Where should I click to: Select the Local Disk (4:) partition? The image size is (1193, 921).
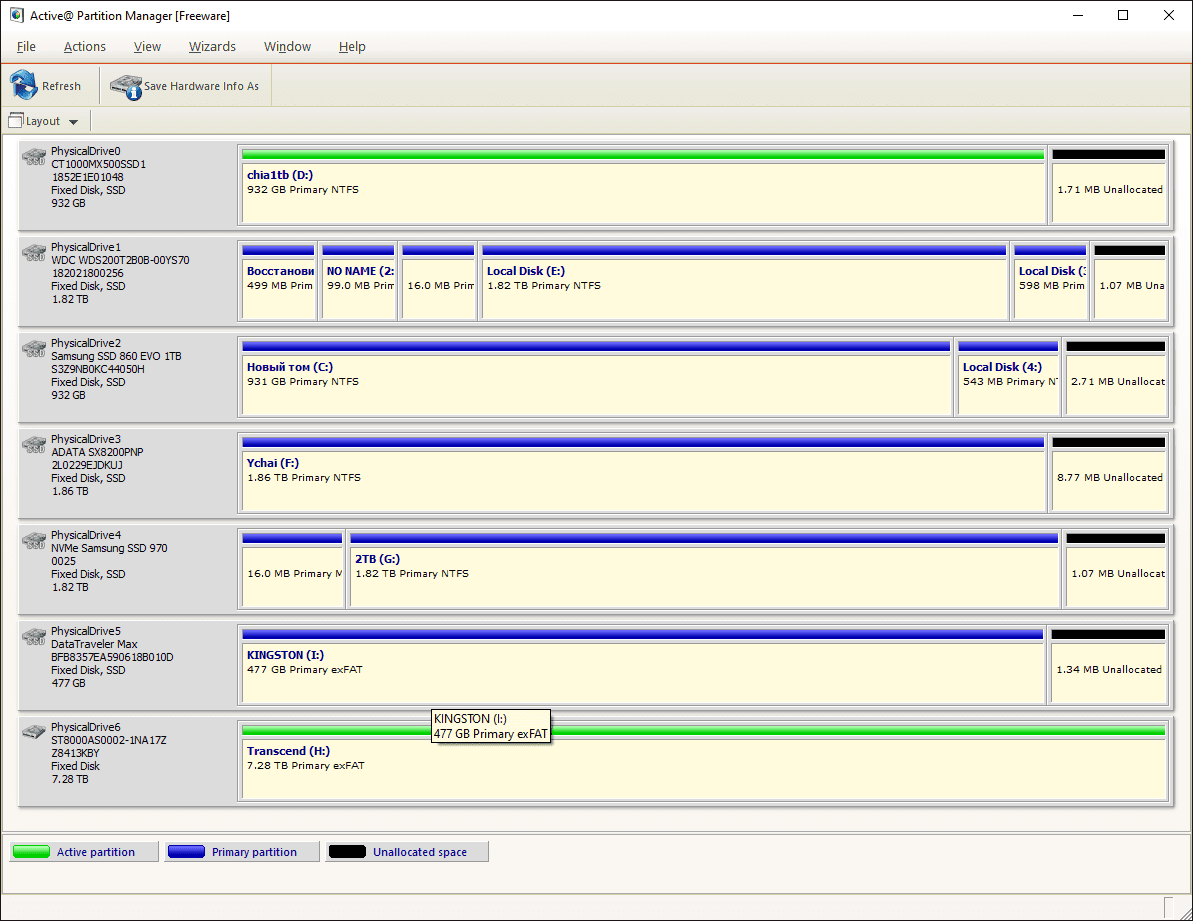1008,377
